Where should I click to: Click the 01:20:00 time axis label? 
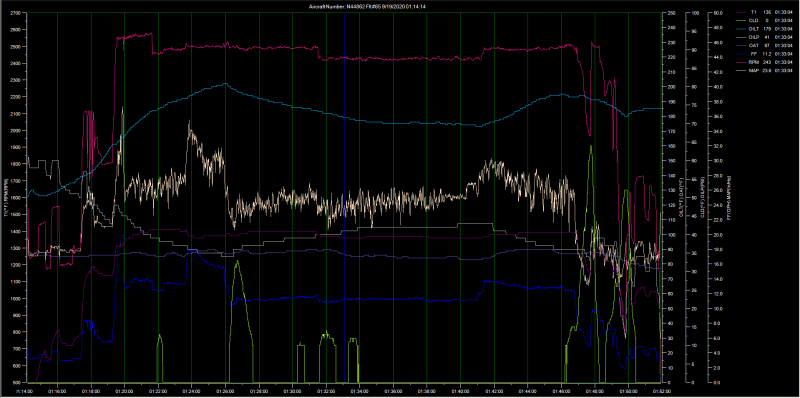(x=124, y=390)
